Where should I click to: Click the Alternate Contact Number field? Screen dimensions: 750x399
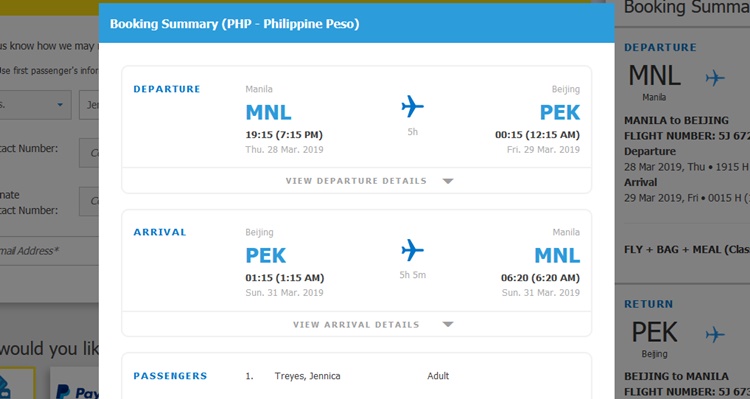[x=89, y=201]
